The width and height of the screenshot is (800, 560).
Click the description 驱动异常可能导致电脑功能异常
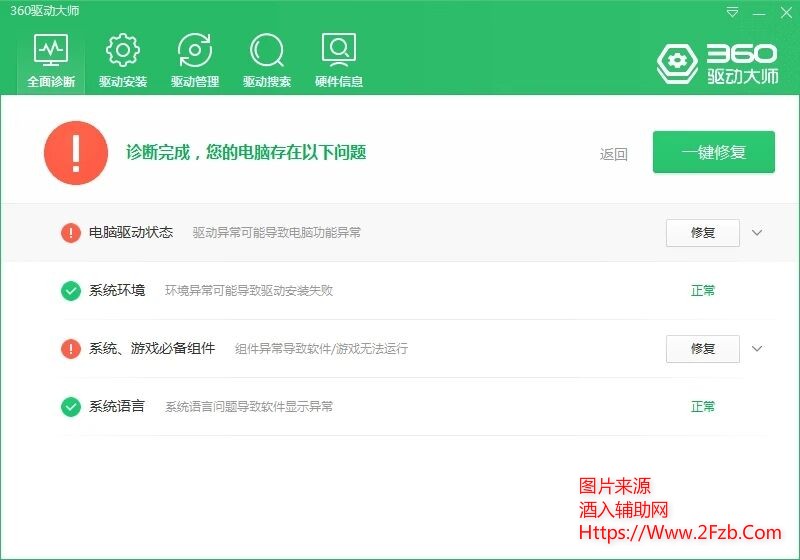click(x=277, y=233)
